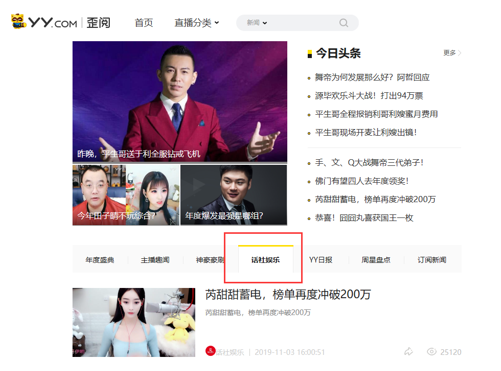Click inside the search input field
The height and width of the screenshot is (371, 501).
(x=302, y=23)
